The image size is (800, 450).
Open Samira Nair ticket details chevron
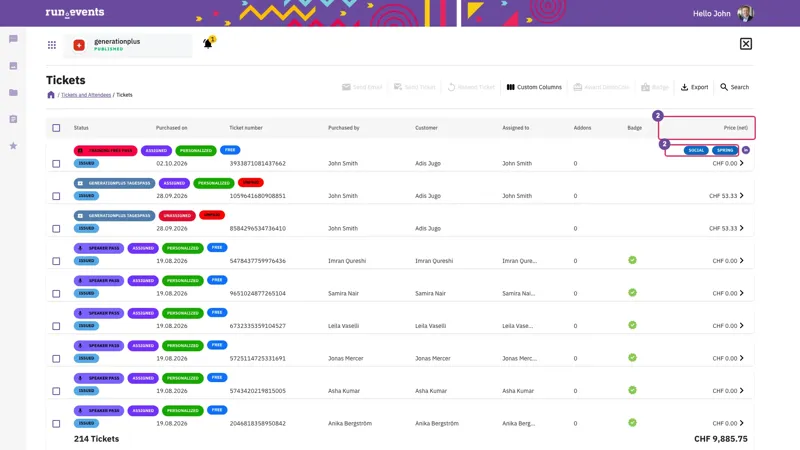click(x=741, y=293)
